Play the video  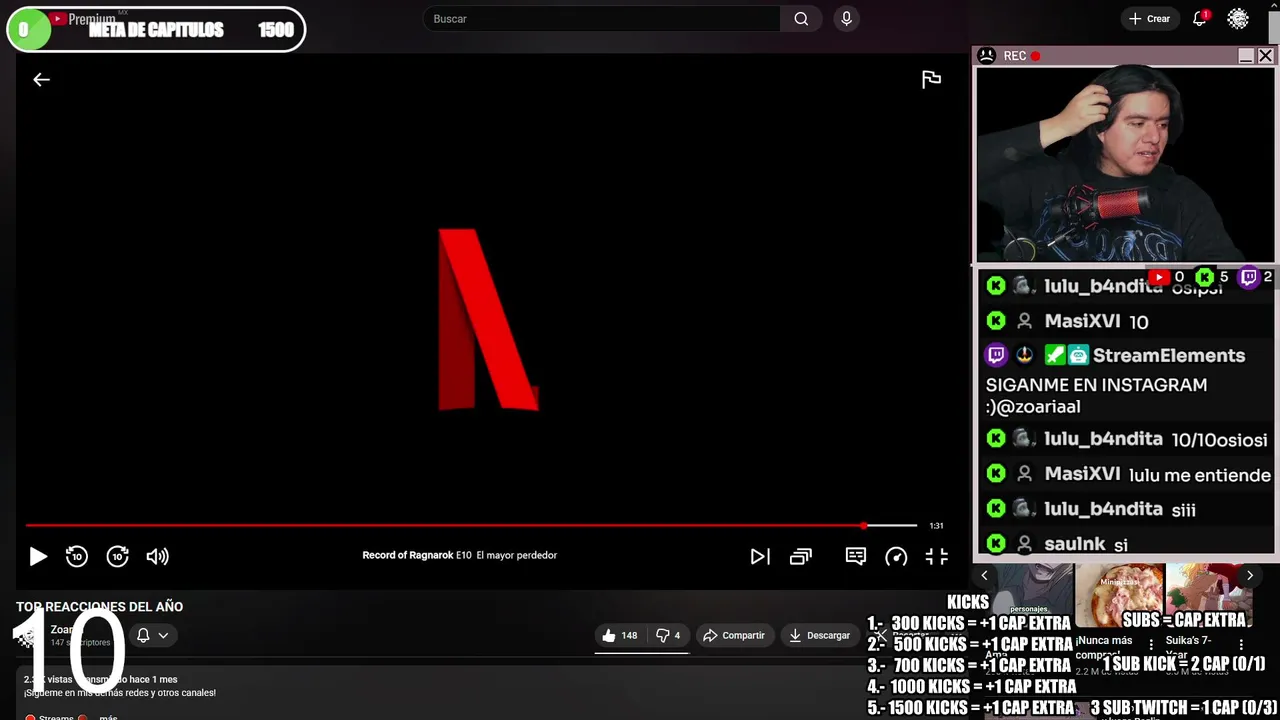point(37,557)
